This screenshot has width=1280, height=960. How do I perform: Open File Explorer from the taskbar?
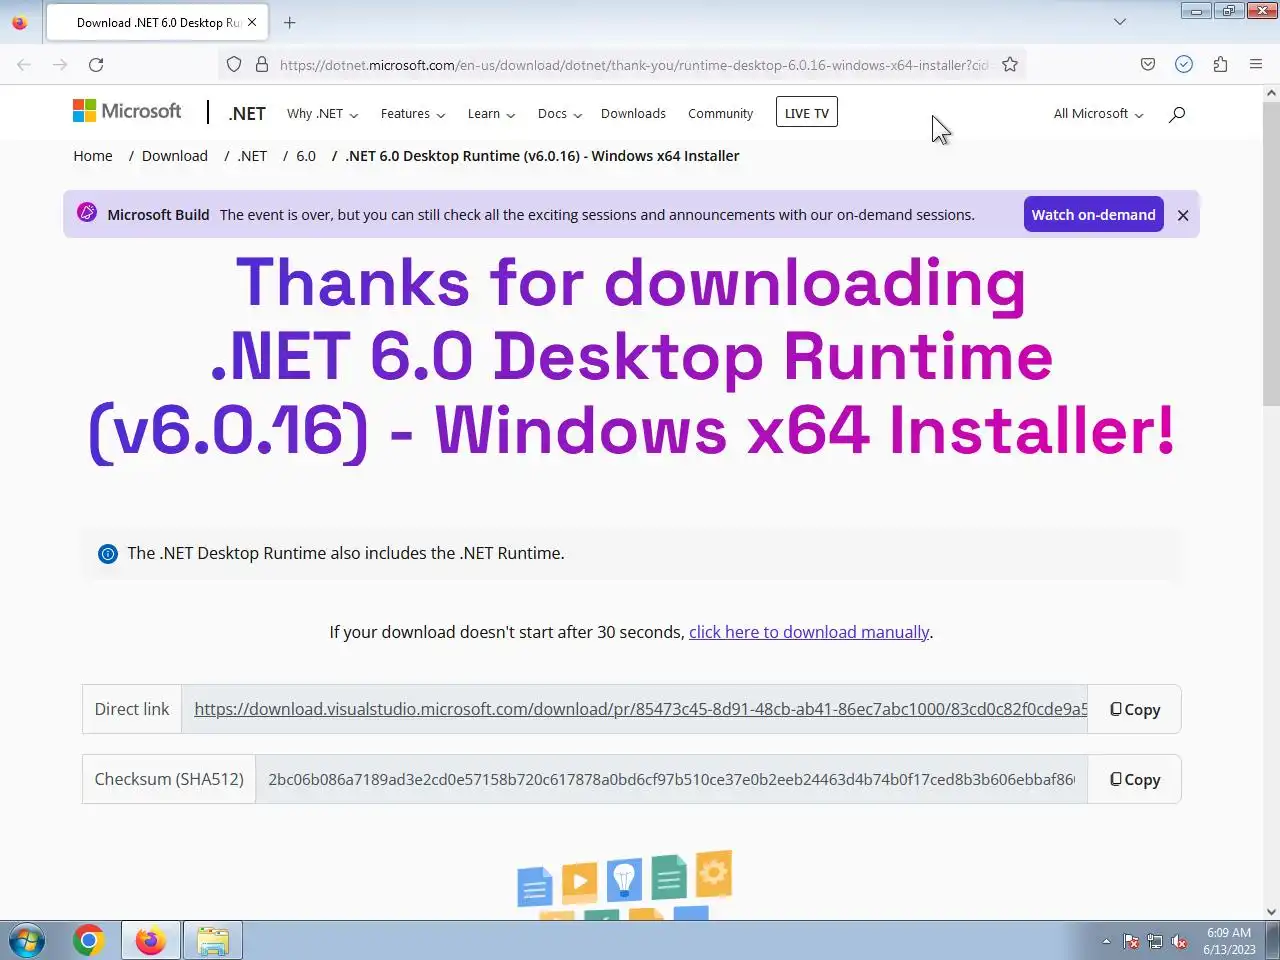[x=213, y=941]
